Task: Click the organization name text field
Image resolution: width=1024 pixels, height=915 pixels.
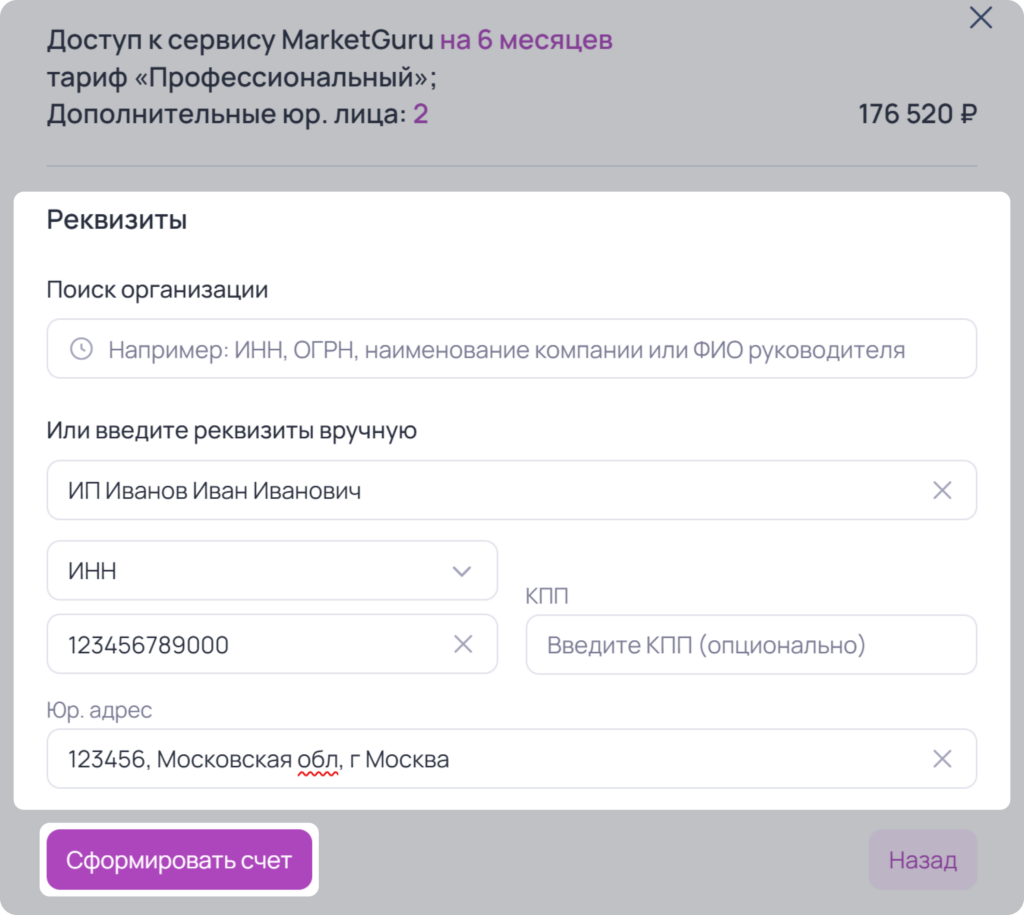Action: click(x=512, y=490)
